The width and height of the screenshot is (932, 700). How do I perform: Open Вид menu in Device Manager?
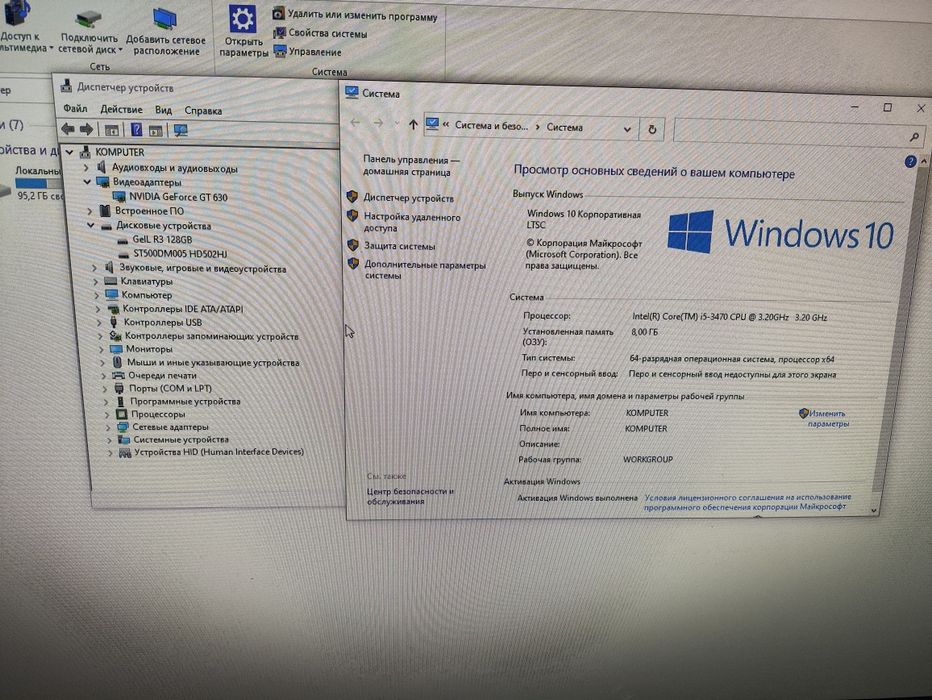[x=163, y=110]
